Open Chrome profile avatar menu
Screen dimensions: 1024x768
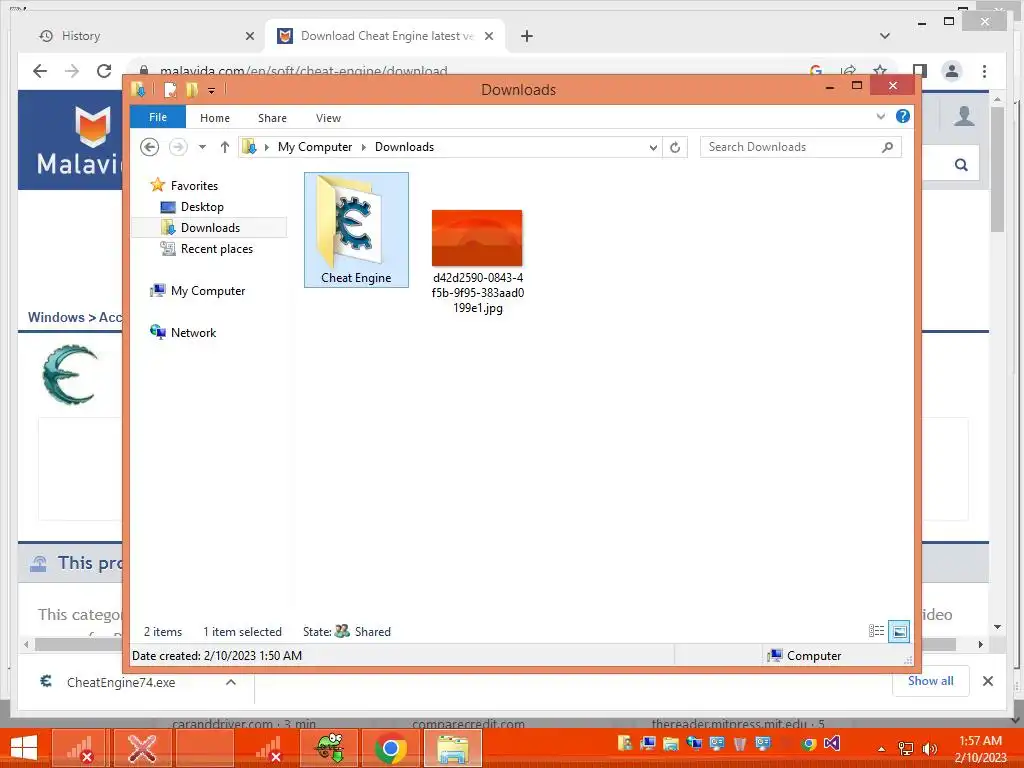point(952,71)
